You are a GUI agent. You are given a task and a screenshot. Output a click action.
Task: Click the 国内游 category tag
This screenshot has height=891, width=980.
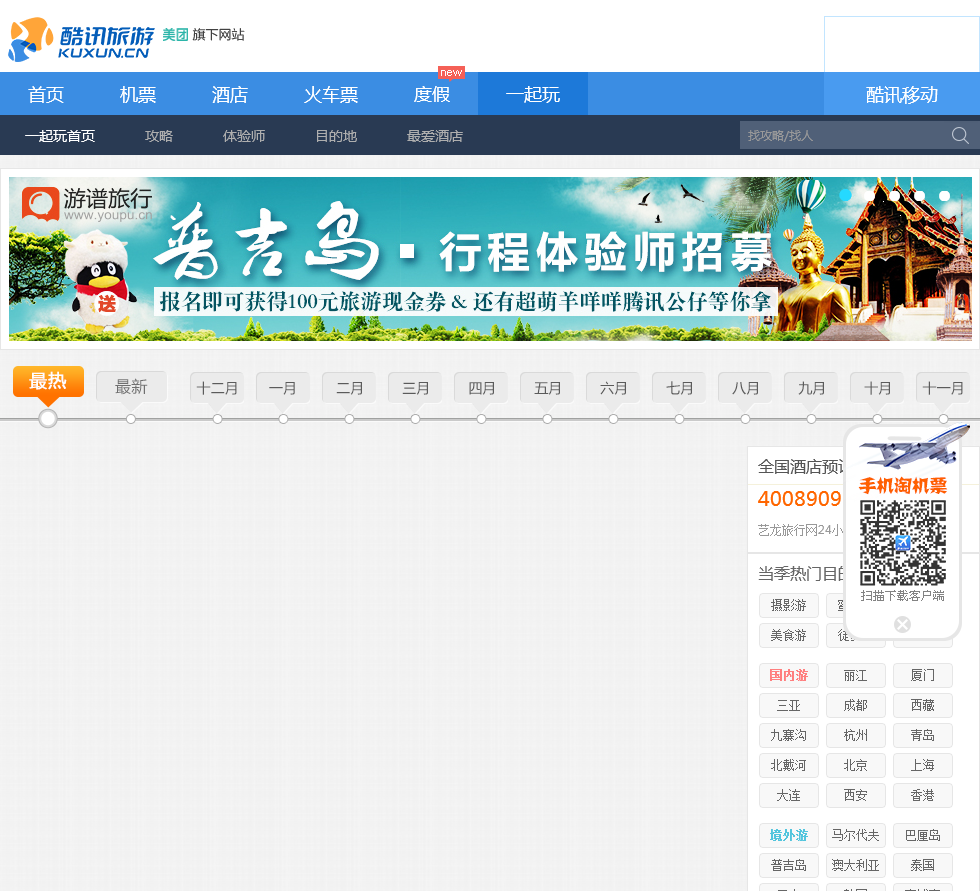(x=789, y=675)
